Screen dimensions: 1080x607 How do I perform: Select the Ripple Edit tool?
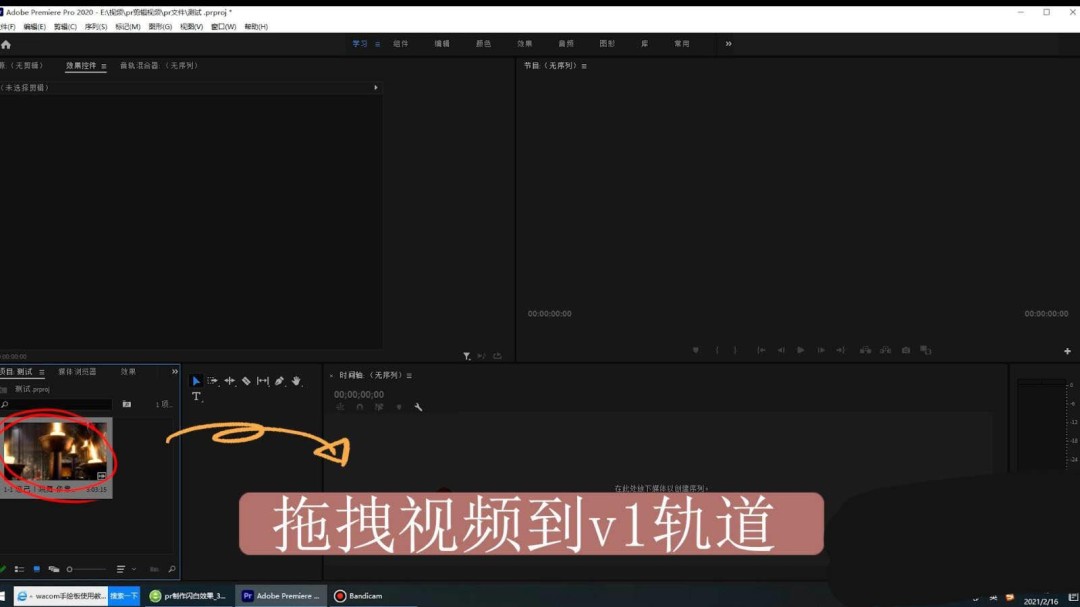(229, 381)
